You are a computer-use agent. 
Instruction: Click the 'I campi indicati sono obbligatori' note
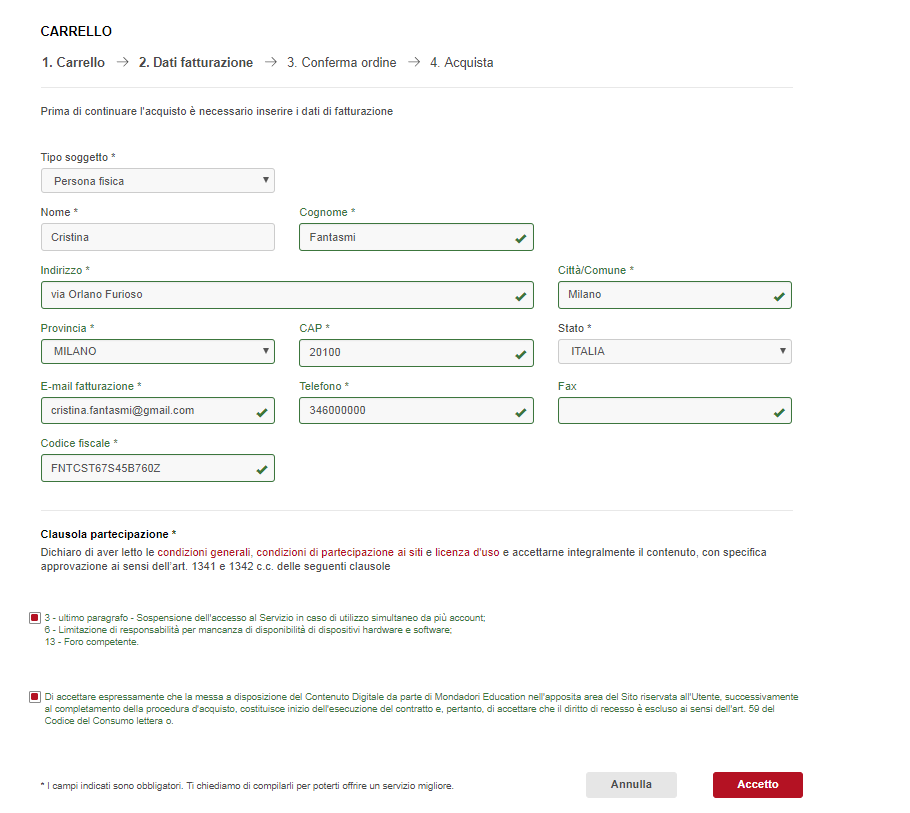point(247,786)
